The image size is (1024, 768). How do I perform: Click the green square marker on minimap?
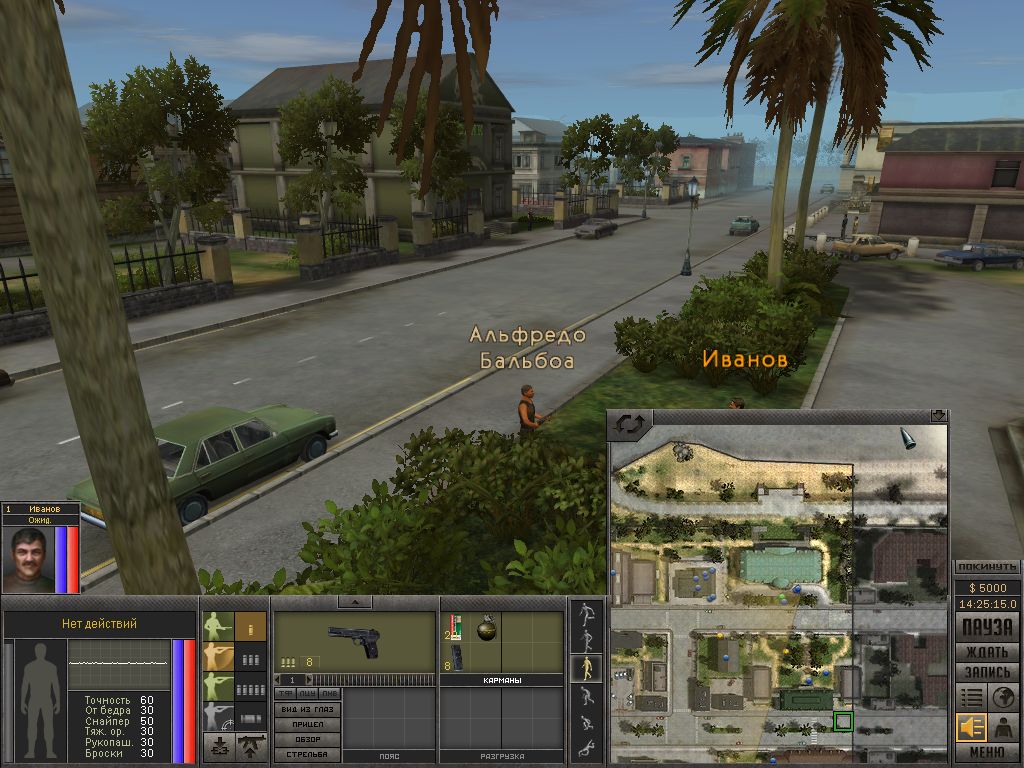pyautogui.click(x=843, y=722)
